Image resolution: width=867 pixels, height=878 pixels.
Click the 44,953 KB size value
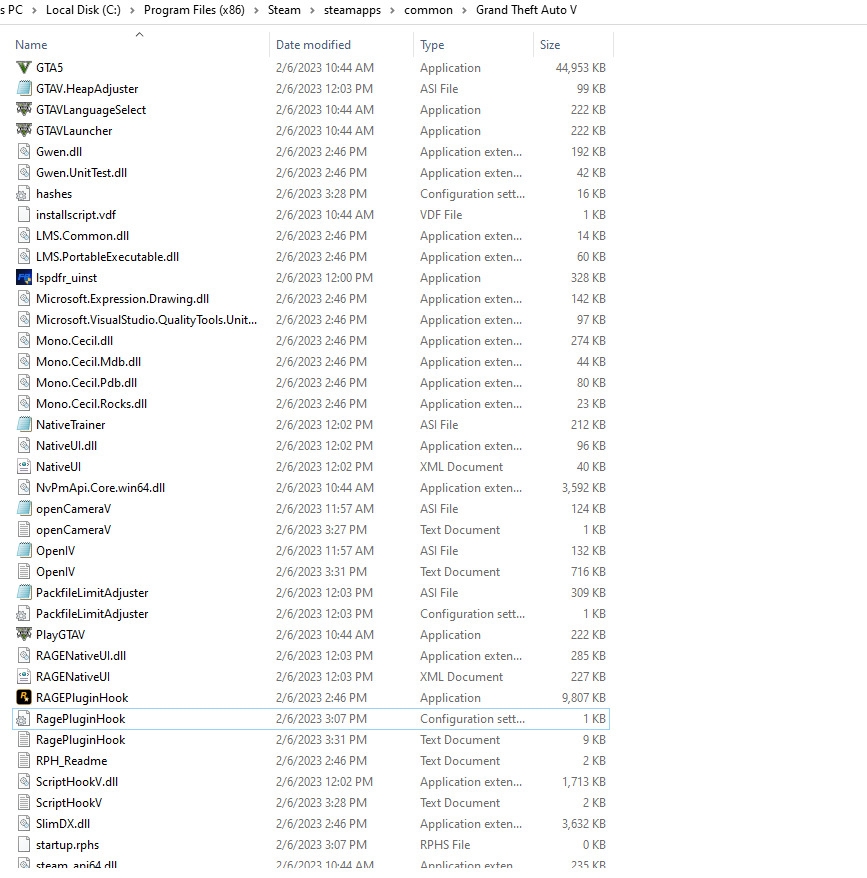tap(580, 68)
